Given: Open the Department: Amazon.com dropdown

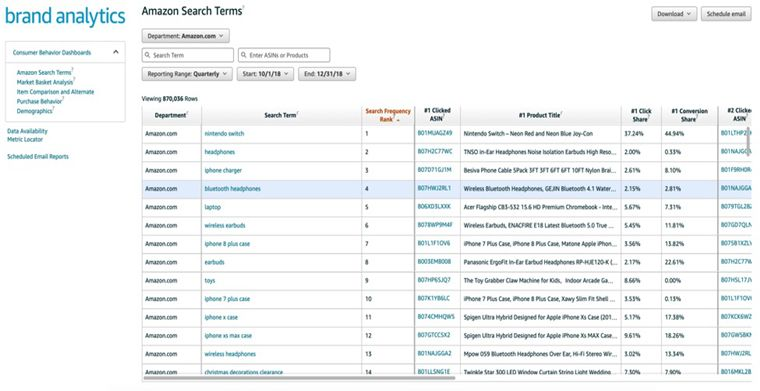Looking at the screenshot, I should (x=186, y=36).
